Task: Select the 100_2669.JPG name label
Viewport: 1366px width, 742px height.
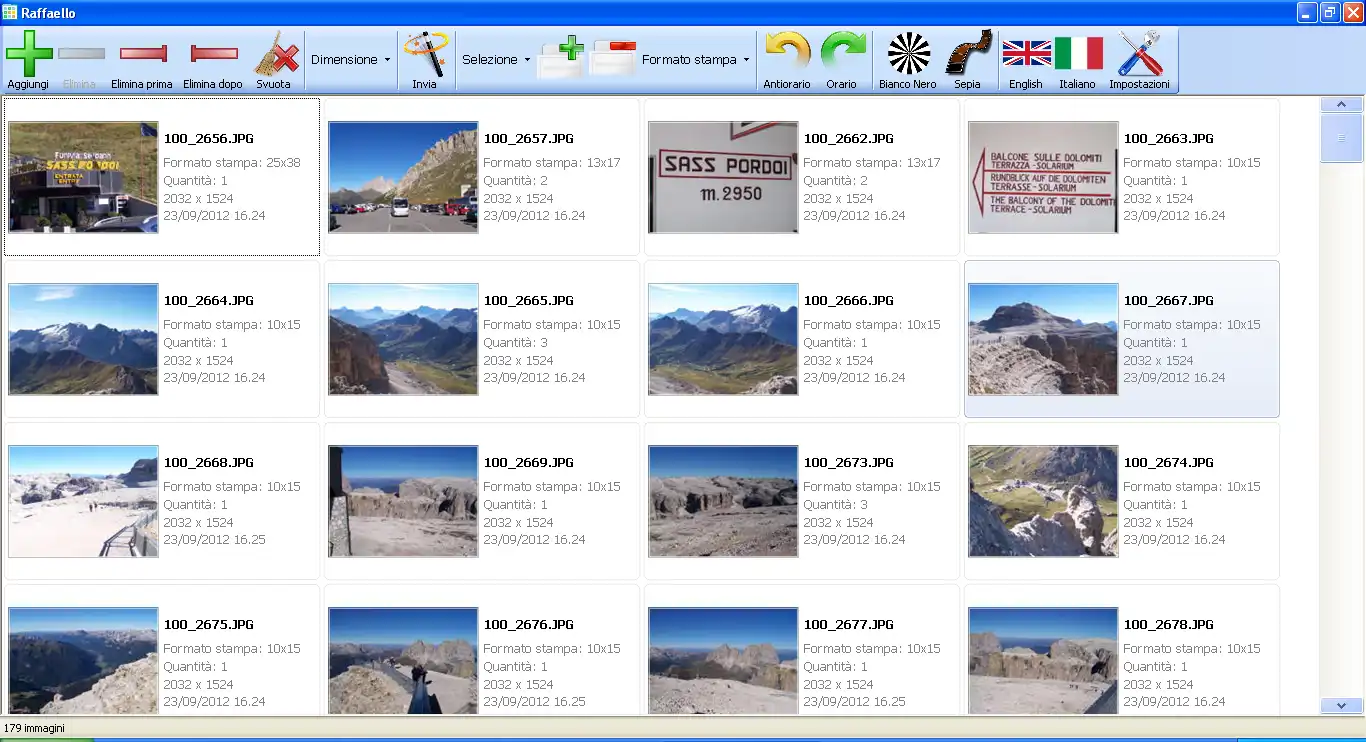Action: pyautogui.click(x=528, y=463)
